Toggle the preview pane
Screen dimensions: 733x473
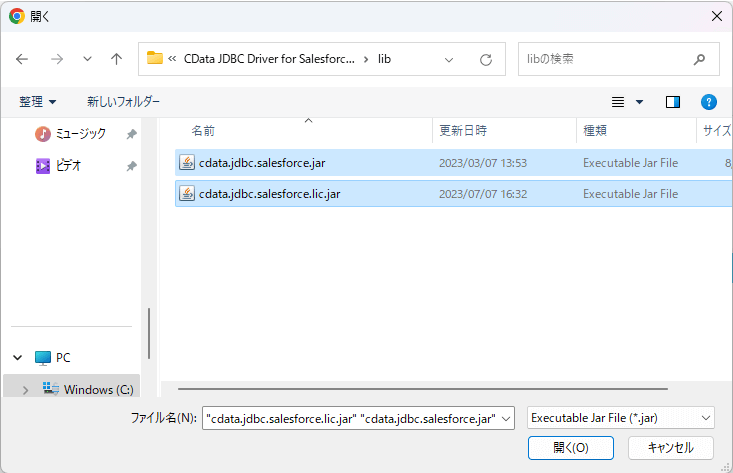click(673, 102)
